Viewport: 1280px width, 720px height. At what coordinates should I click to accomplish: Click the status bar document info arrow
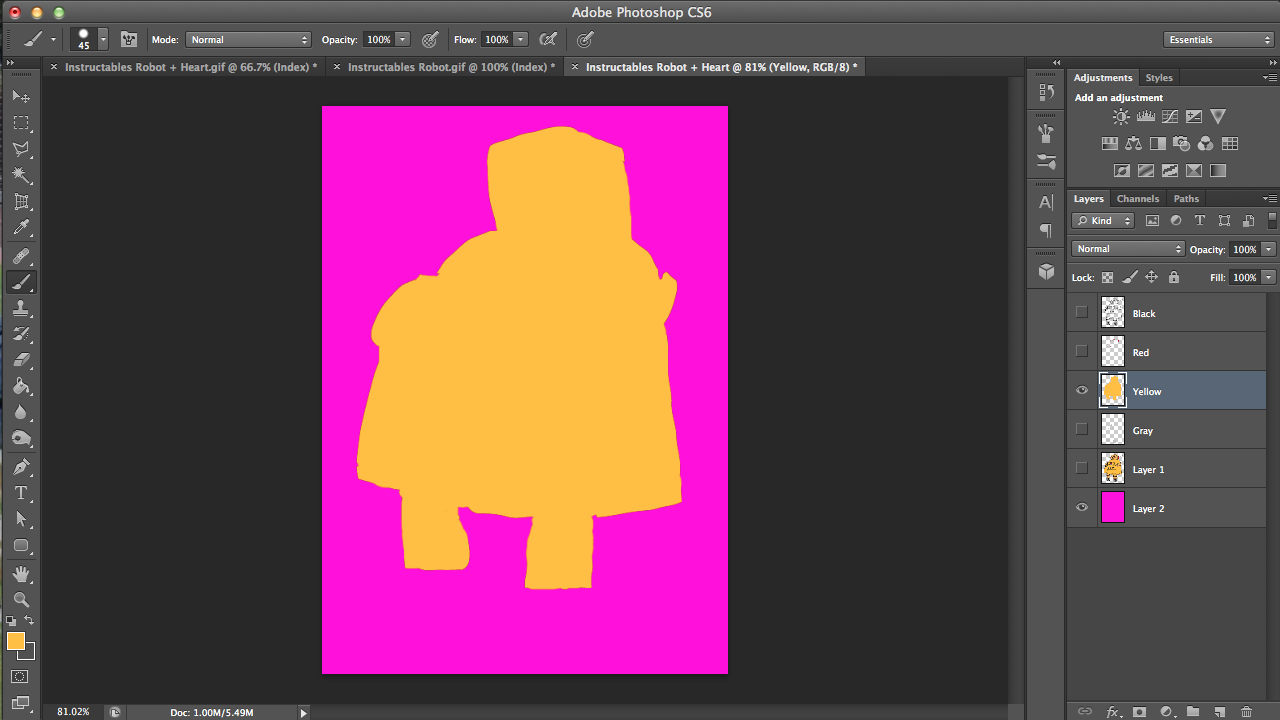pos(303,713)
